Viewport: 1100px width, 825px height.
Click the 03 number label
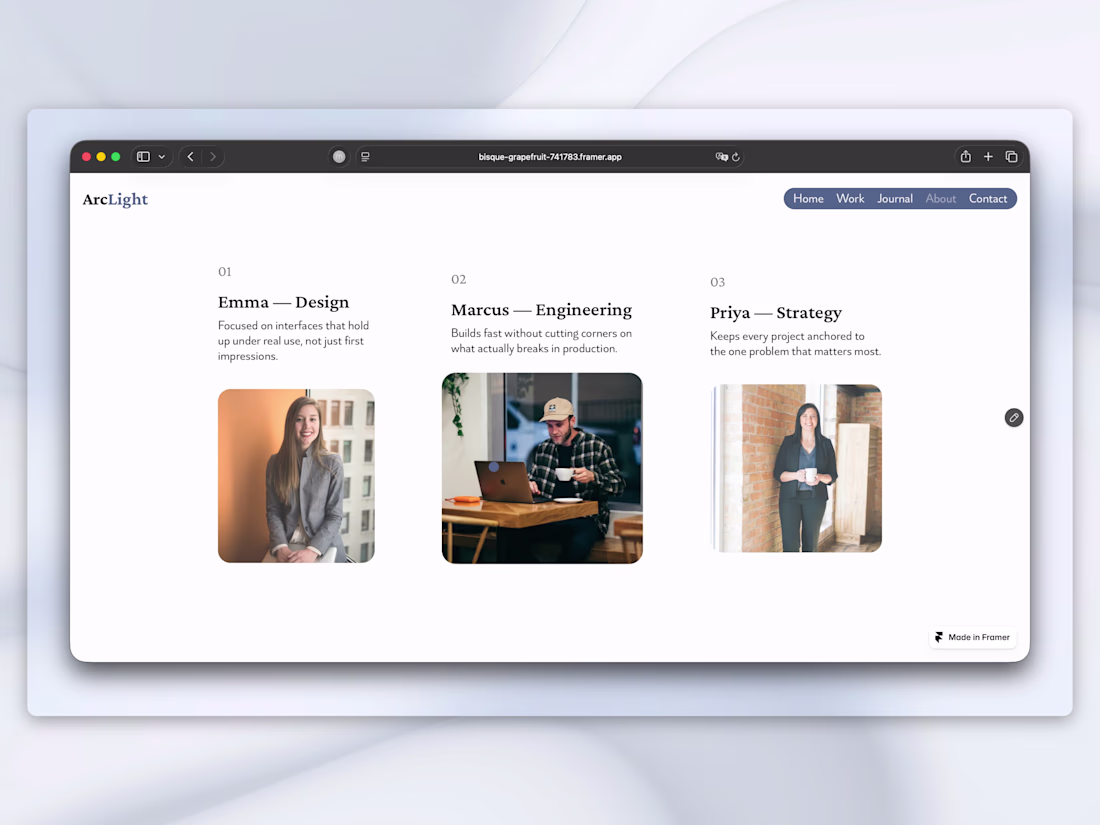718,282
